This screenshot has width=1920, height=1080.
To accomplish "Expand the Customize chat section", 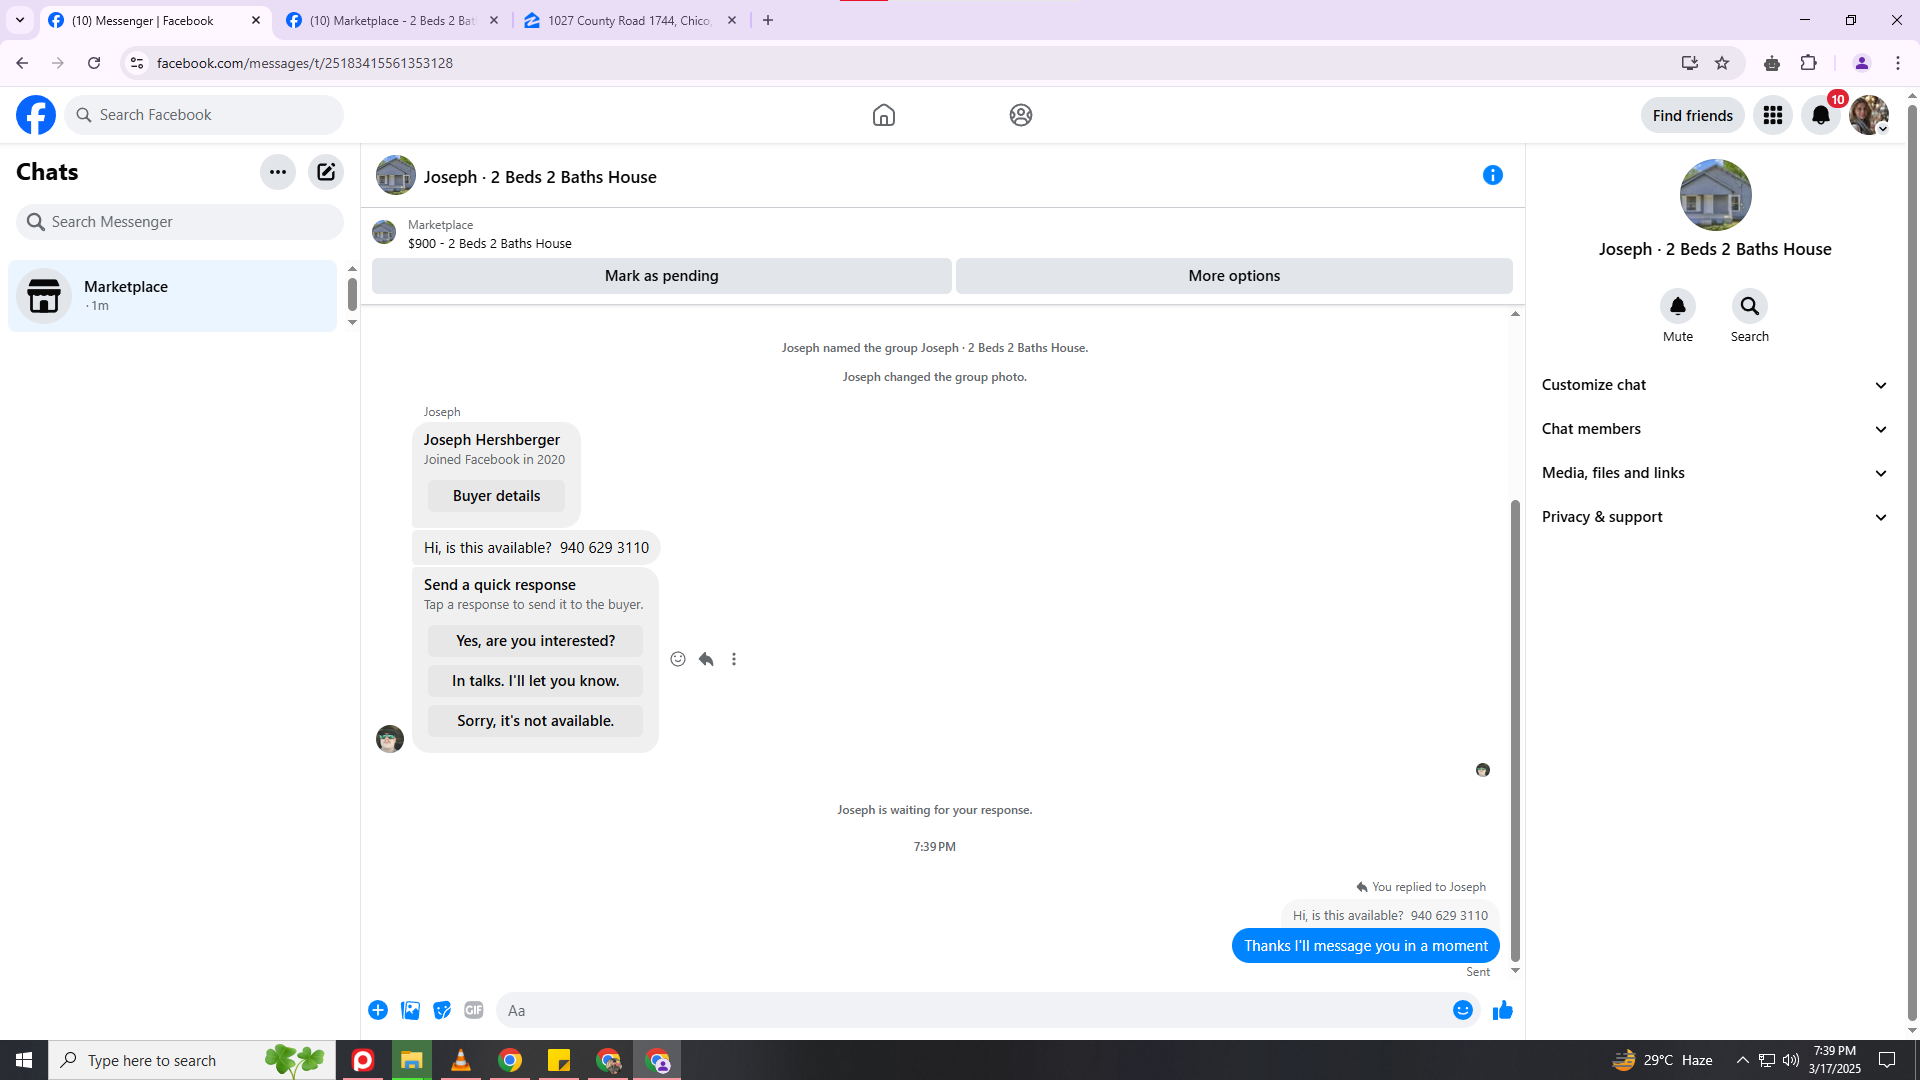I will pyautogui.click(x=1715, y=385).
